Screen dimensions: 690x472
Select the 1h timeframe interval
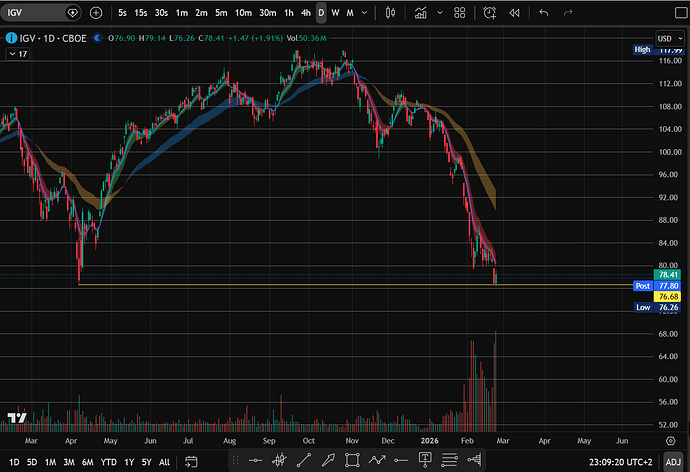(x=289, y=13)
